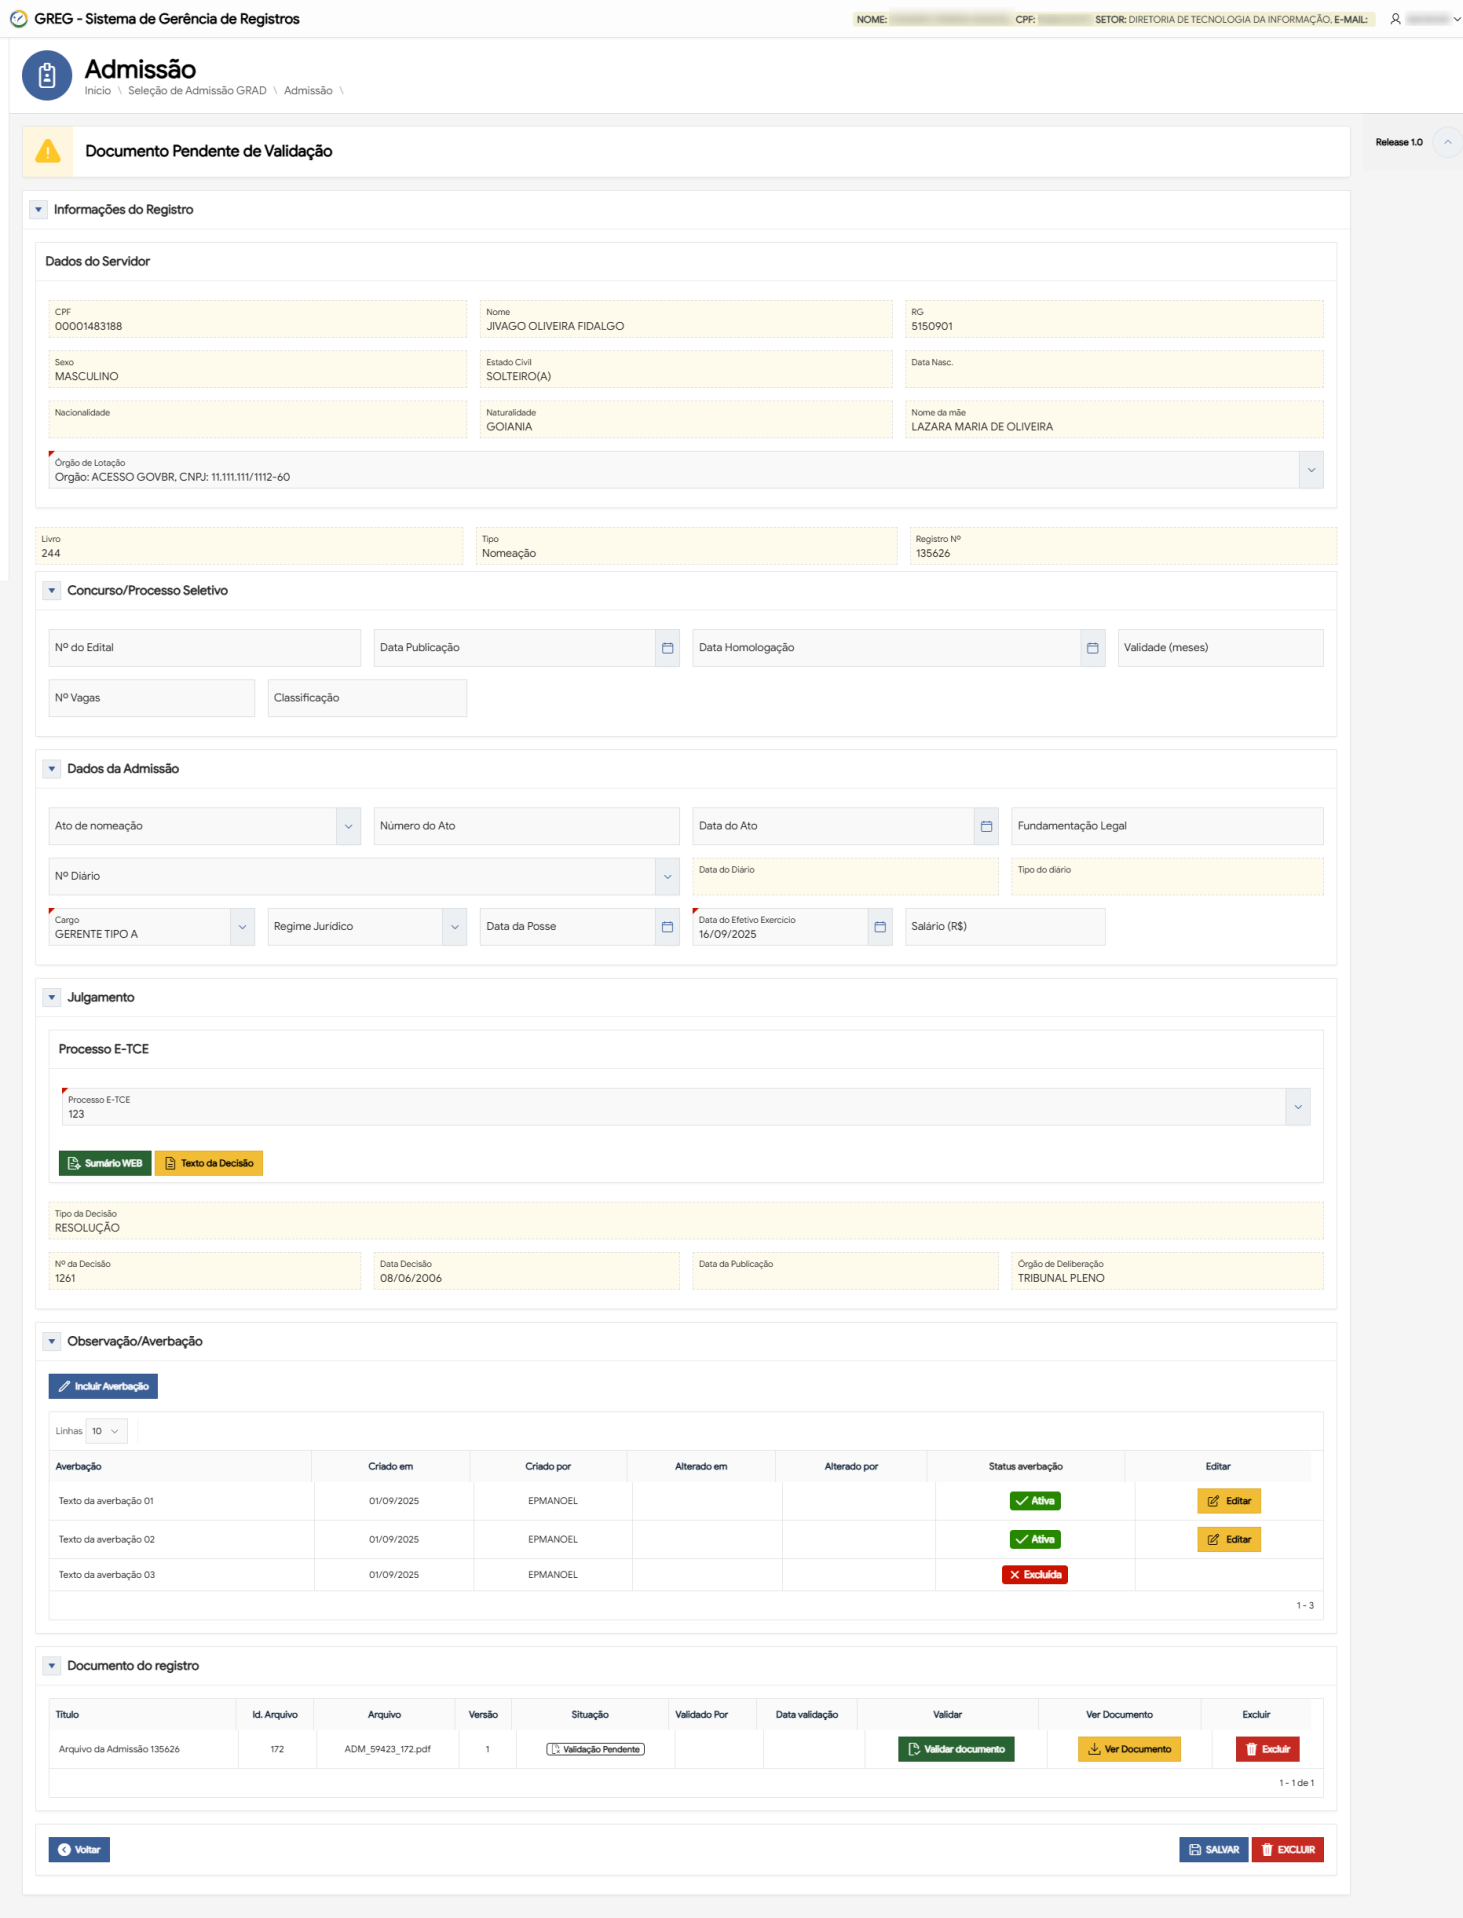Open the Cargo dropdown
This screenshot has height=1918, width=1463.
click(242, 927)
